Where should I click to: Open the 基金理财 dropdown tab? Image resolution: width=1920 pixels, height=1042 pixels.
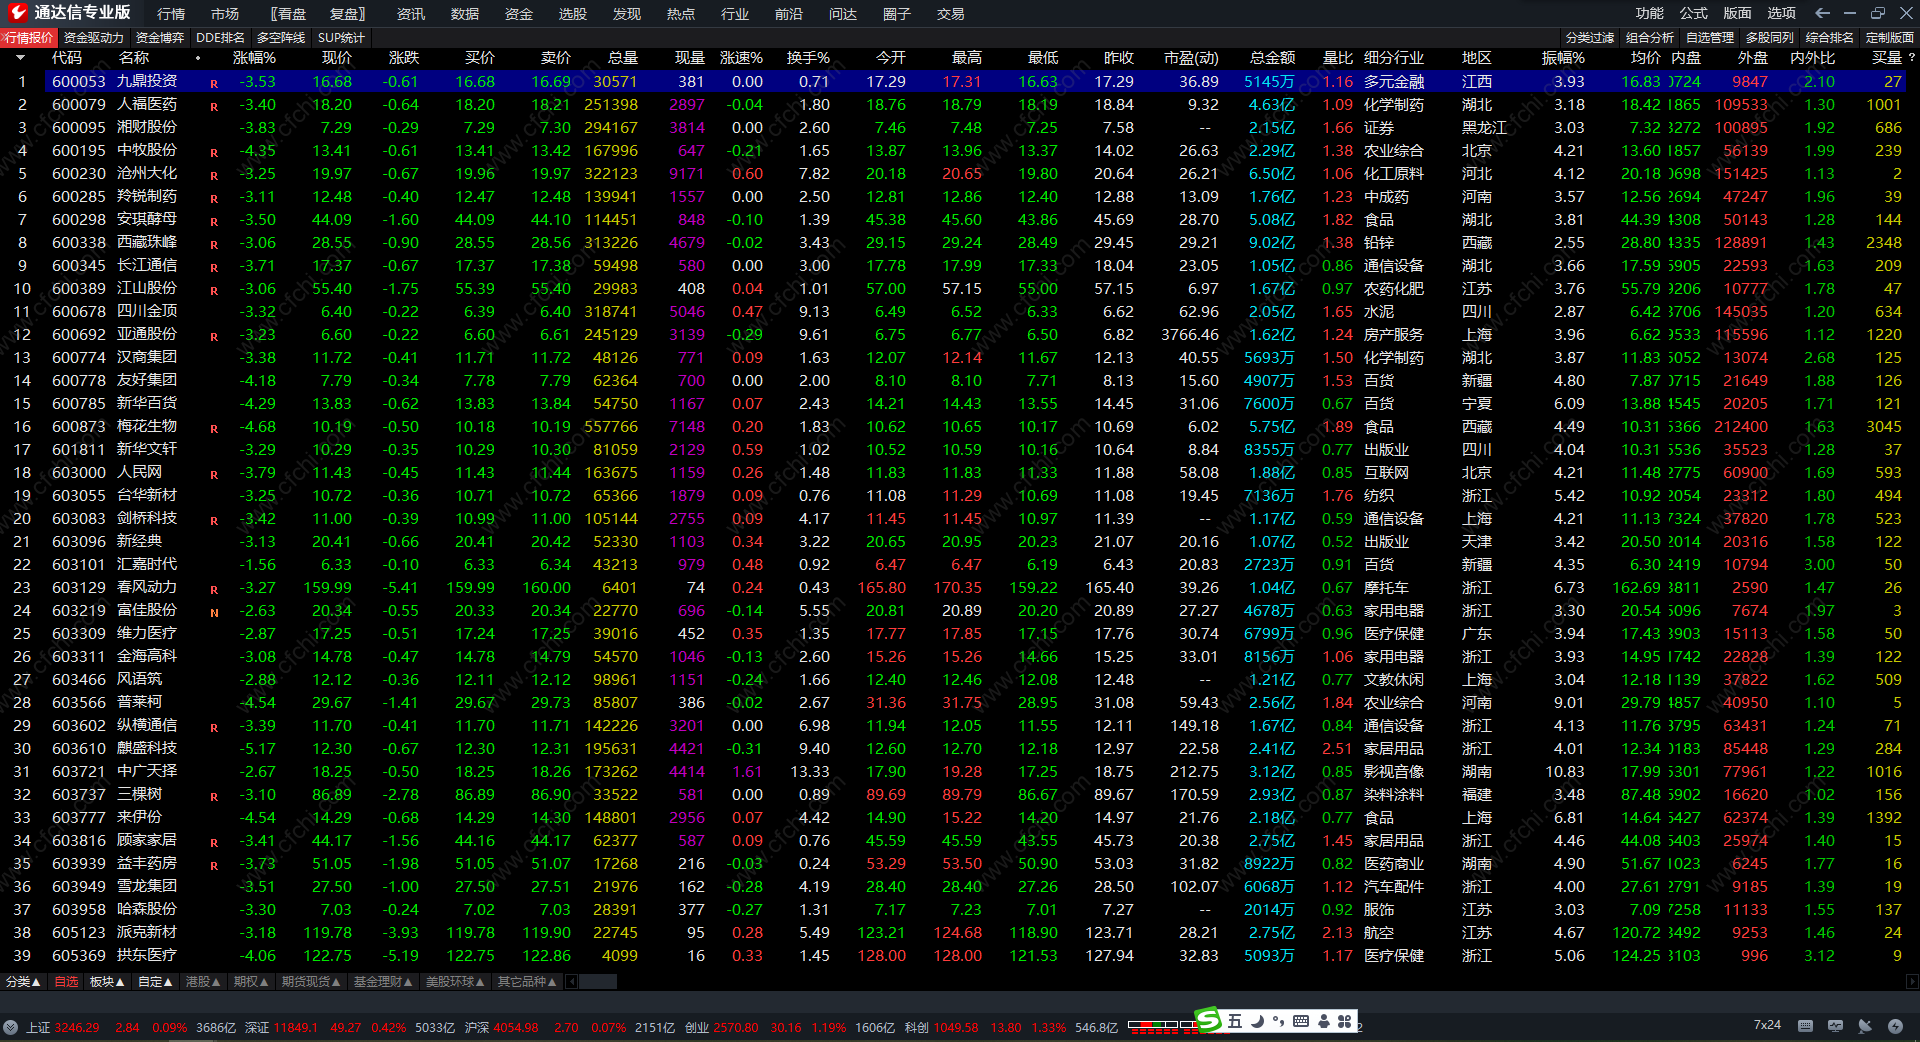click(x=383, y=982)
